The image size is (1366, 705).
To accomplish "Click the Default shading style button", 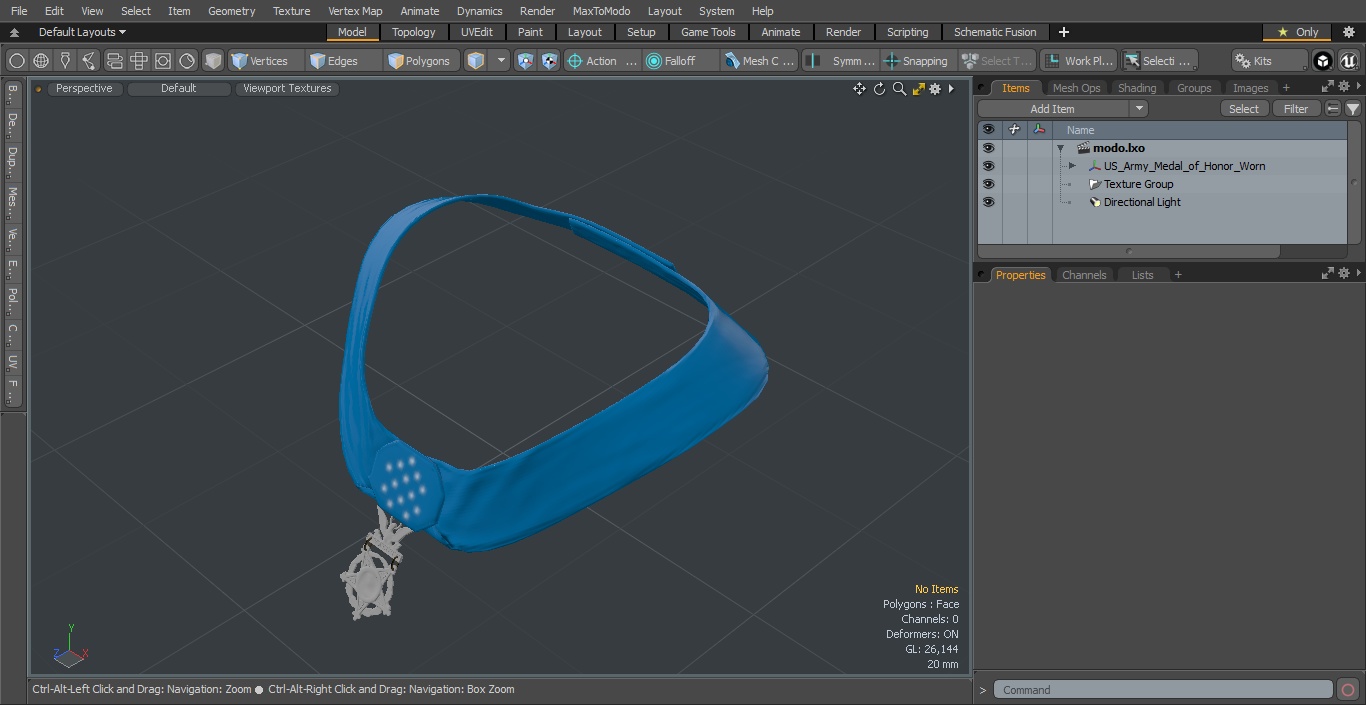I will tap(178, 88).
